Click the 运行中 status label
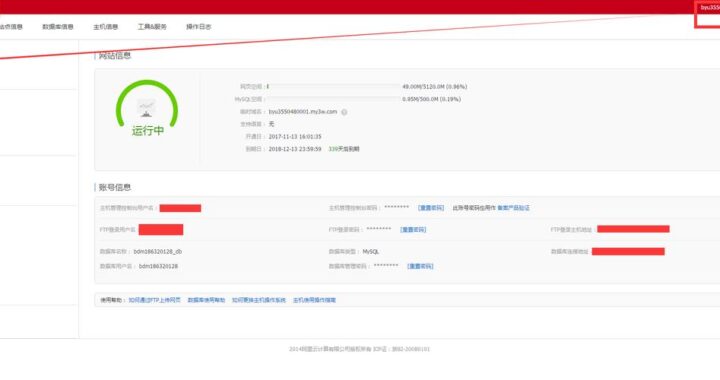This screenshot has width=720, height=380. [148, 131]
